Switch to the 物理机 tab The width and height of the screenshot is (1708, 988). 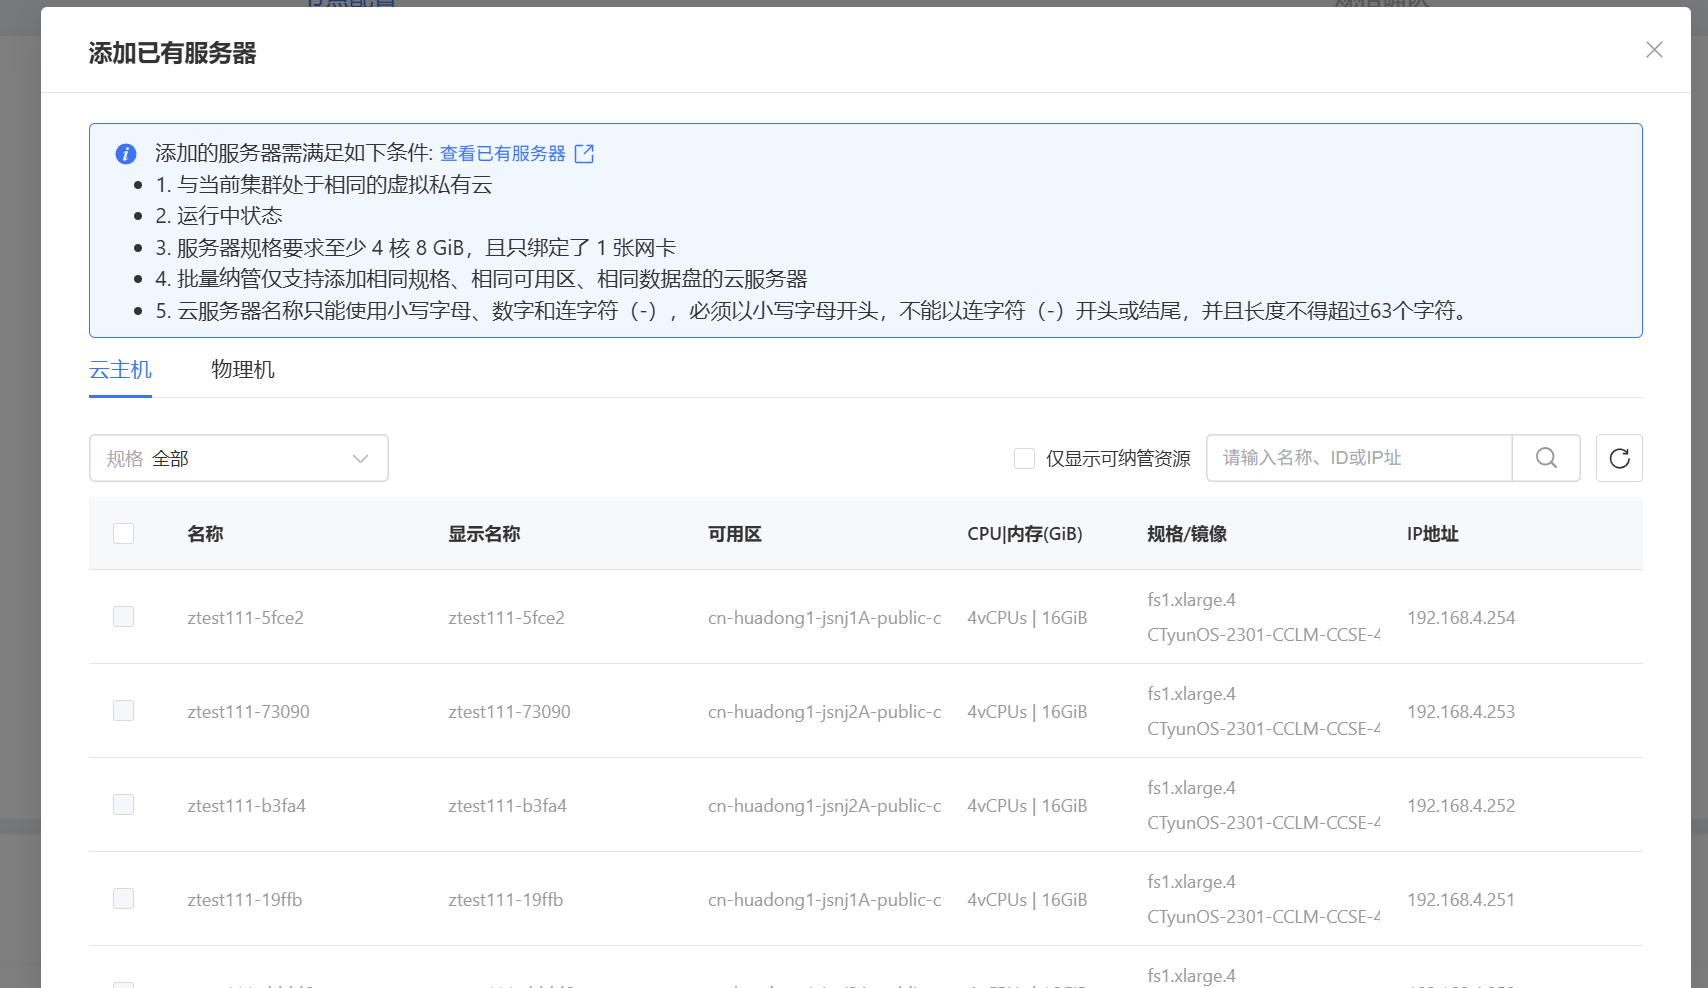coord(243,370)
